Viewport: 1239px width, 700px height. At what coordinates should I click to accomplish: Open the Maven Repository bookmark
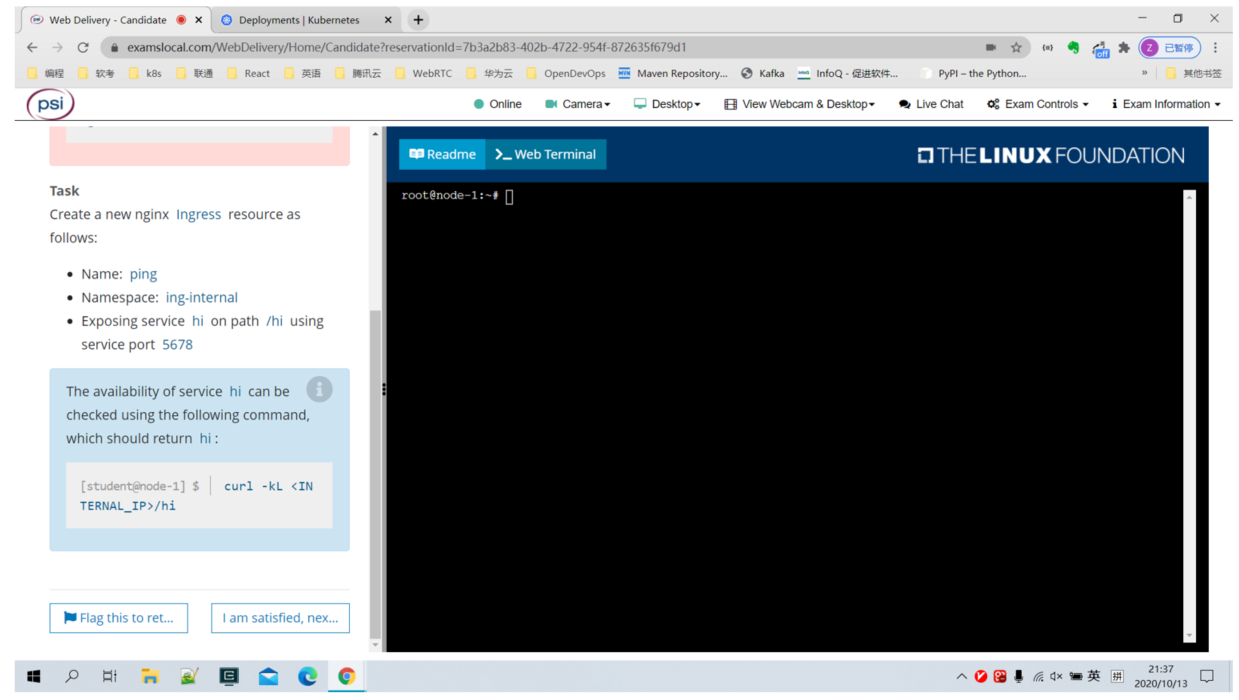click(x=673, y=73)
